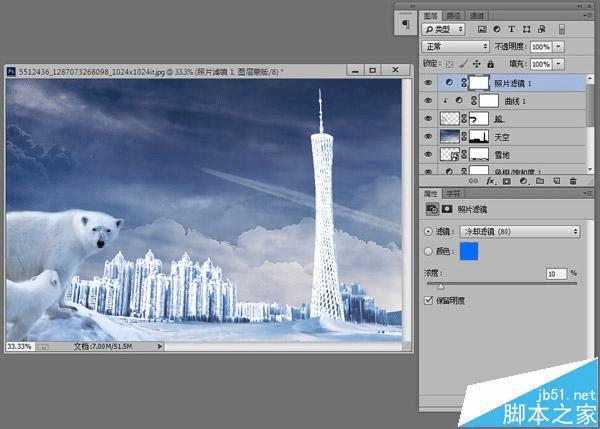This screenshot has width=600, height=429.
Task: Hide the 照片滤镜 1 layer
Action: pyautogui.click(x=428, y=82)
